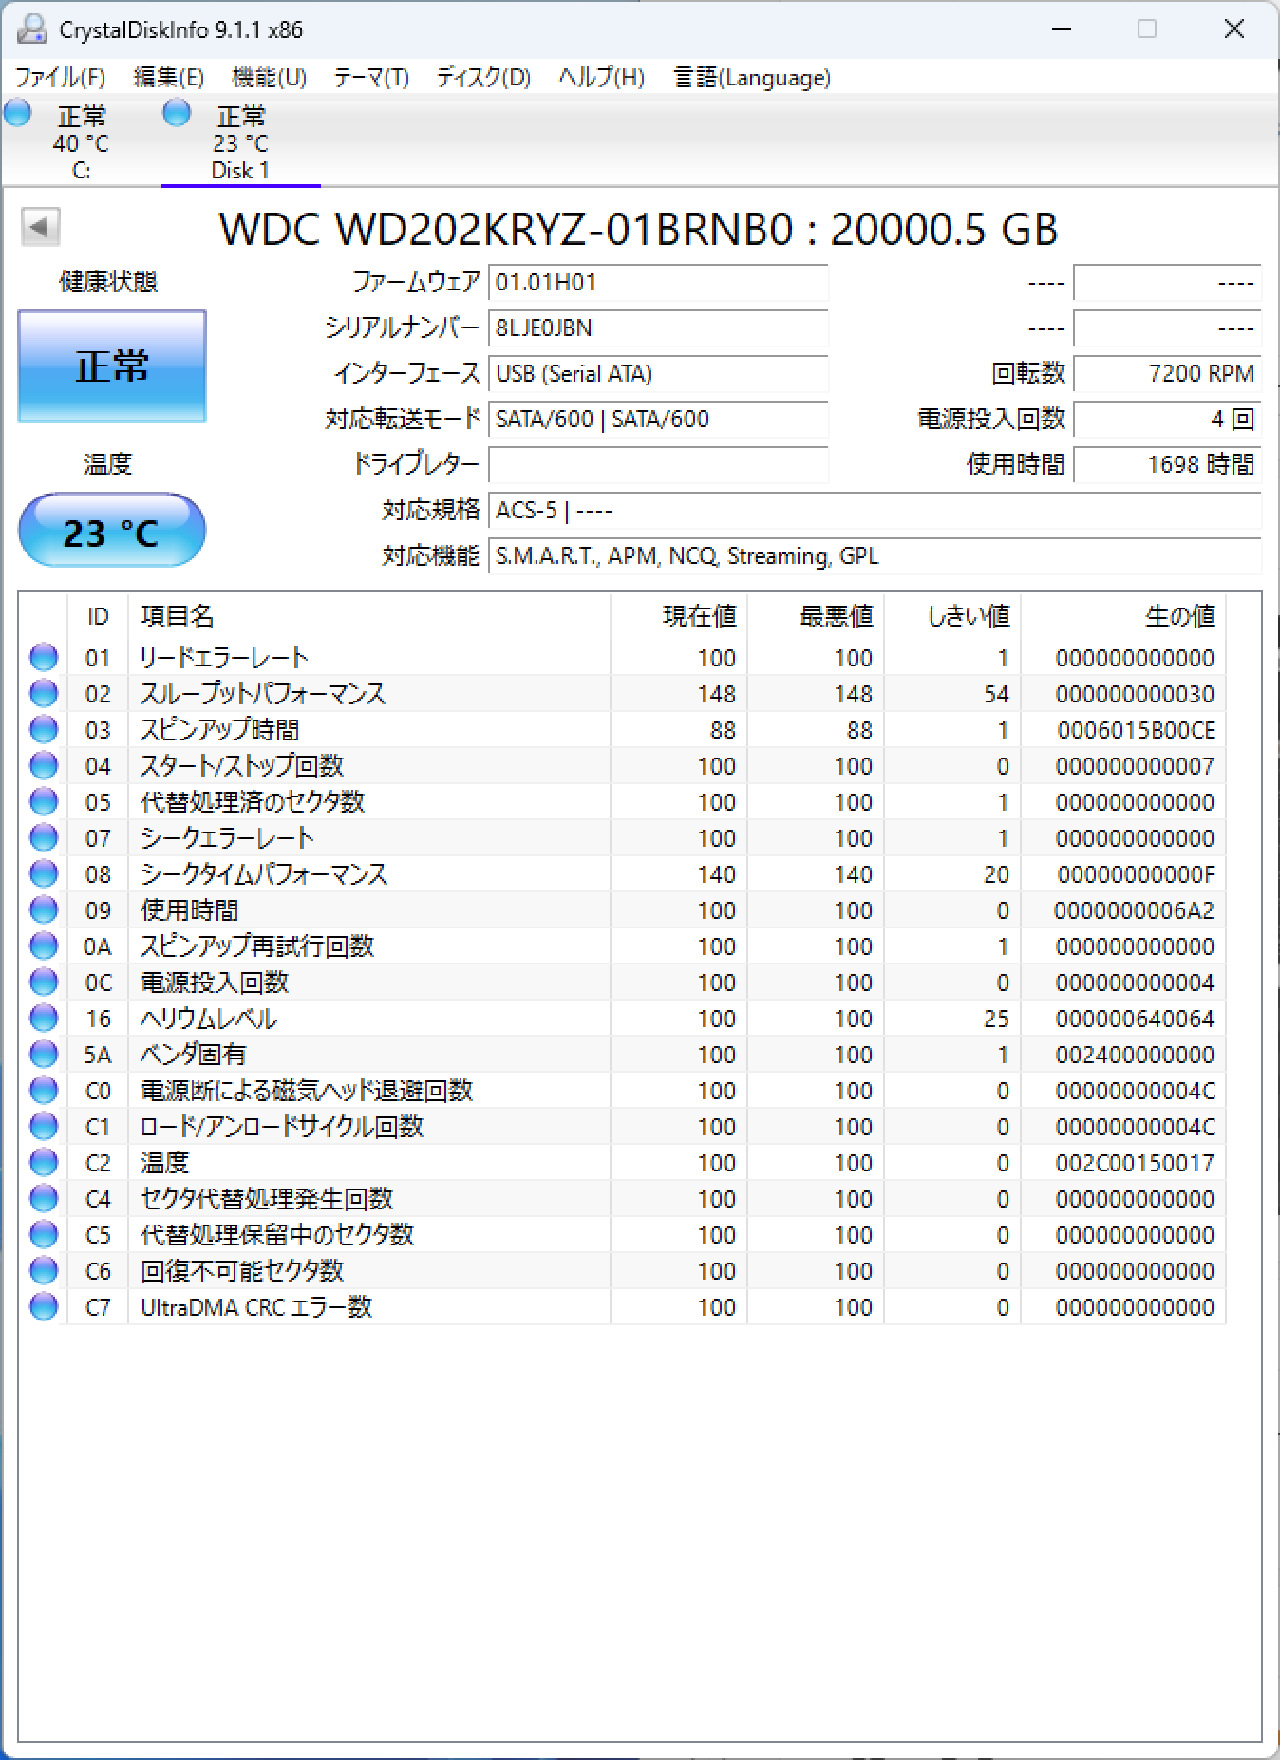Click the firmware field 01.01H01
Viewport: 1280px width, 1760px height.
click(658, 282)
